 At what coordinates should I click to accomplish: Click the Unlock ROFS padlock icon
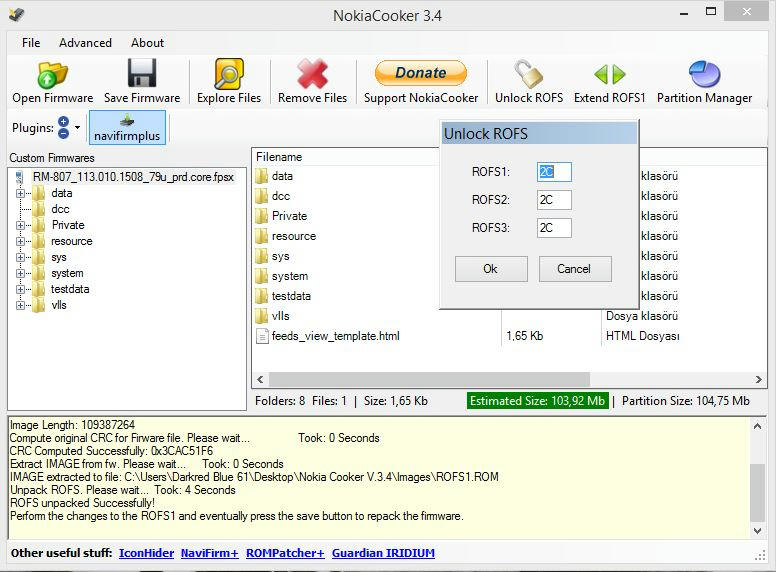(529, 74)
